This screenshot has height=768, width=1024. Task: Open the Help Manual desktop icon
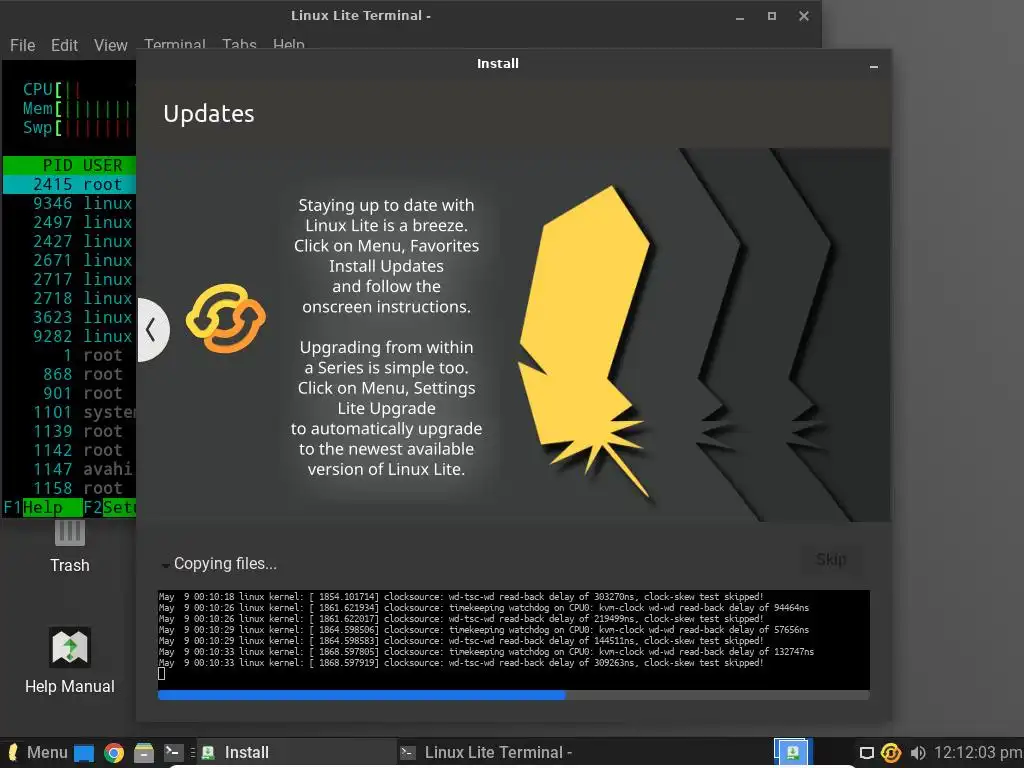(x=70, y=661)
